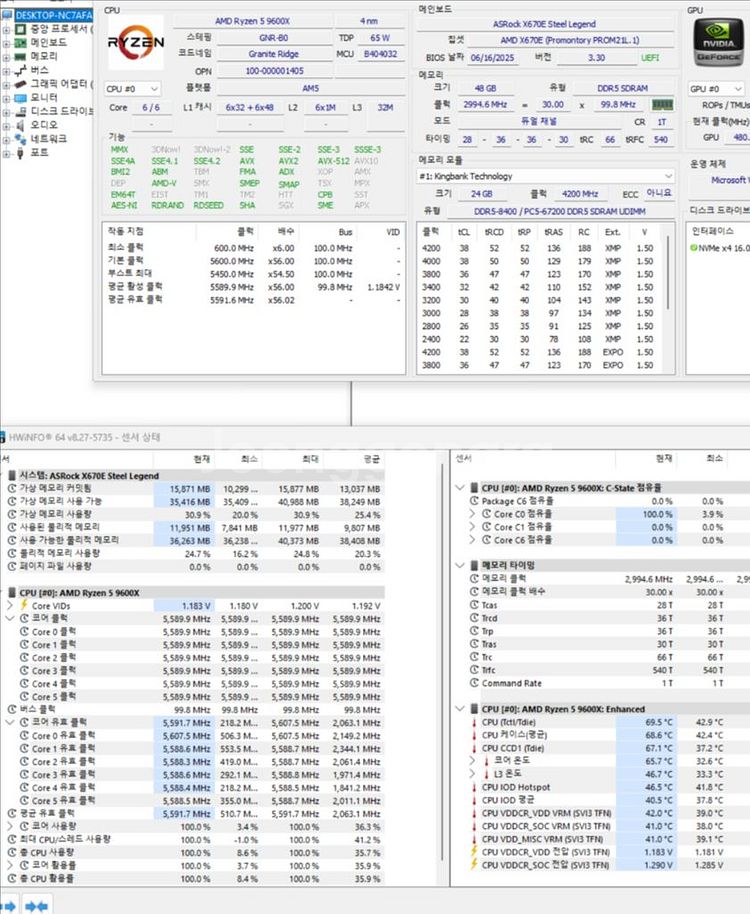Click the chip icon of 메모리 타이밍 group
This screenshot has height=914, width=750.
[x=474, y=565]
